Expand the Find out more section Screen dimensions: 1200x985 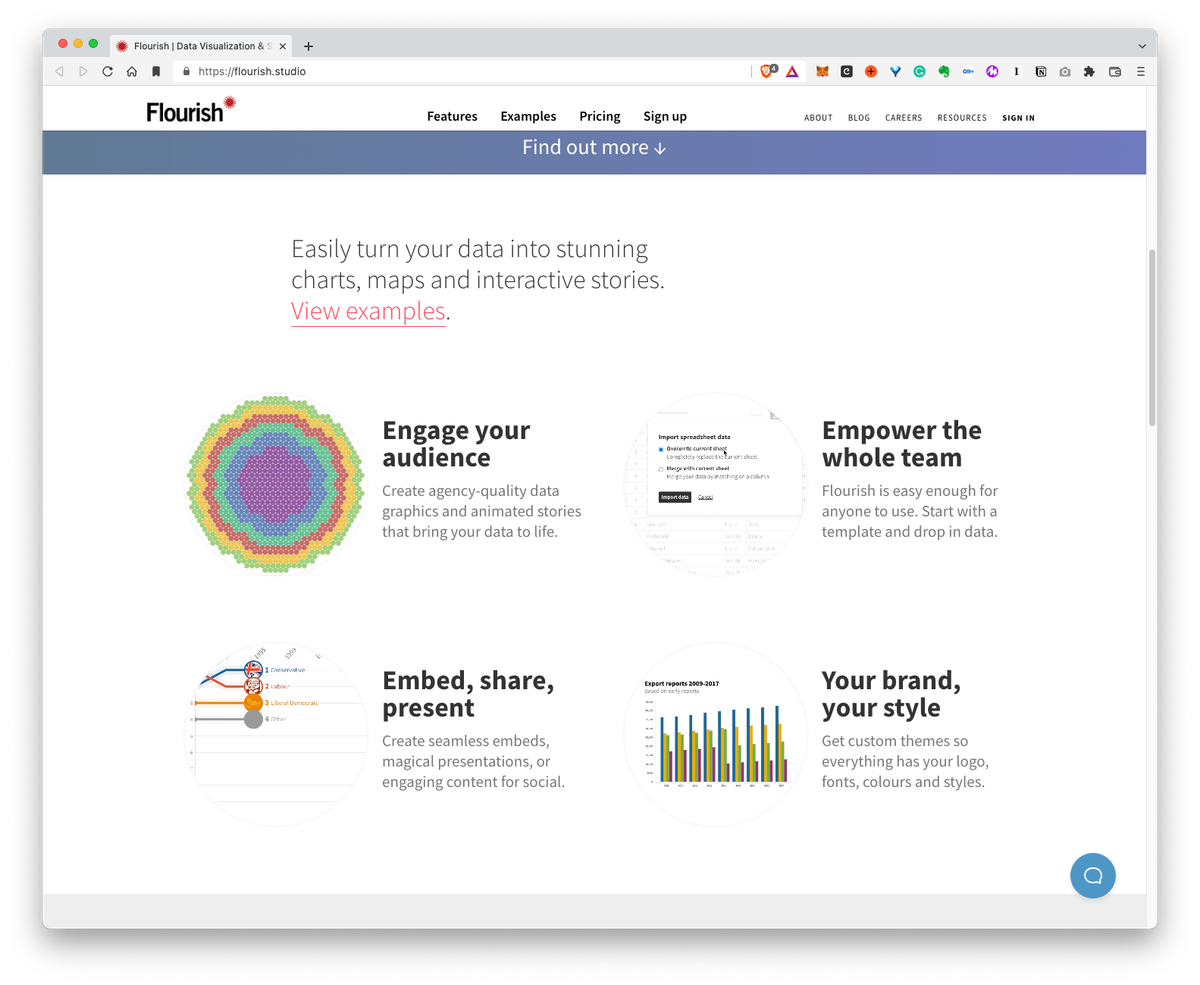(593, 147)
